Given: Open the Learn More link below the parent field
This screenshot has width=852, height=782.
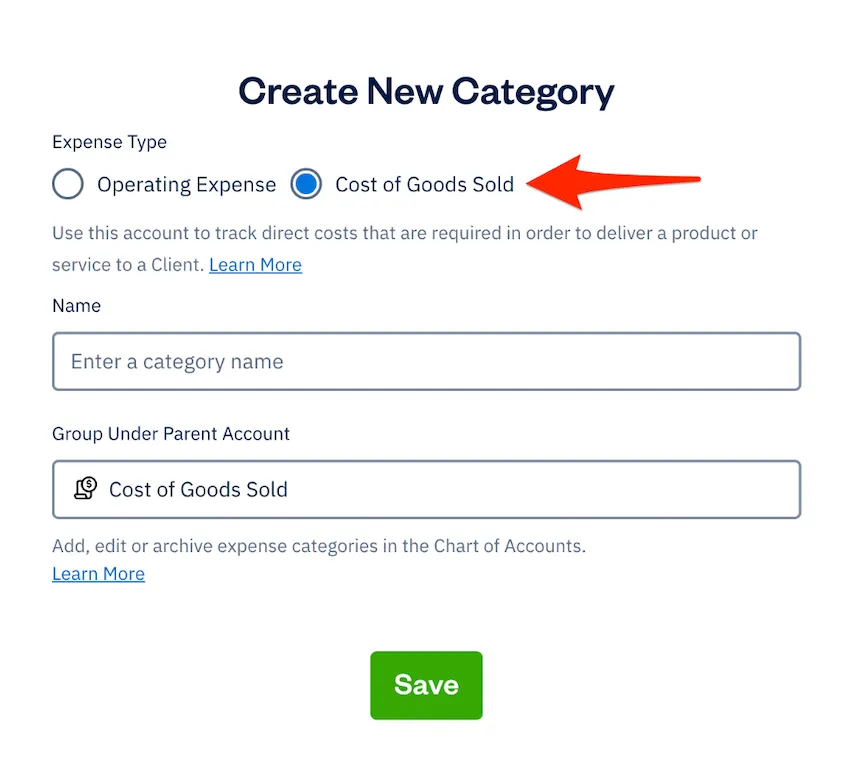Looking at the screenshot, I should tap(98, 573).
